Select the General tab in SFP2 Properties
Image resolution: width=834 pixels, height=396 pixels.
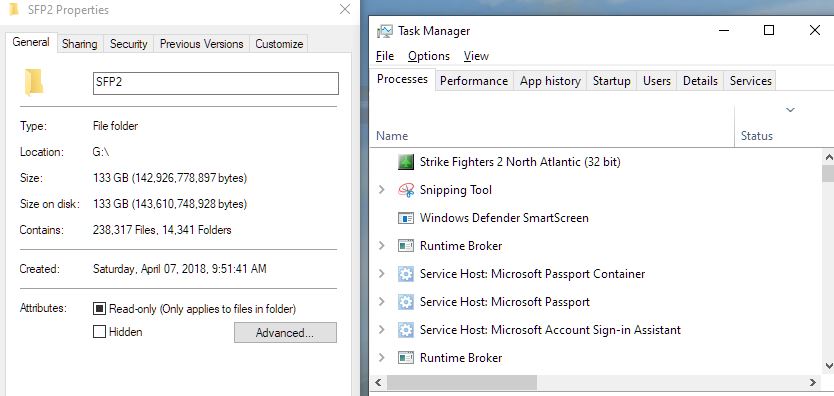click(31, 42)
